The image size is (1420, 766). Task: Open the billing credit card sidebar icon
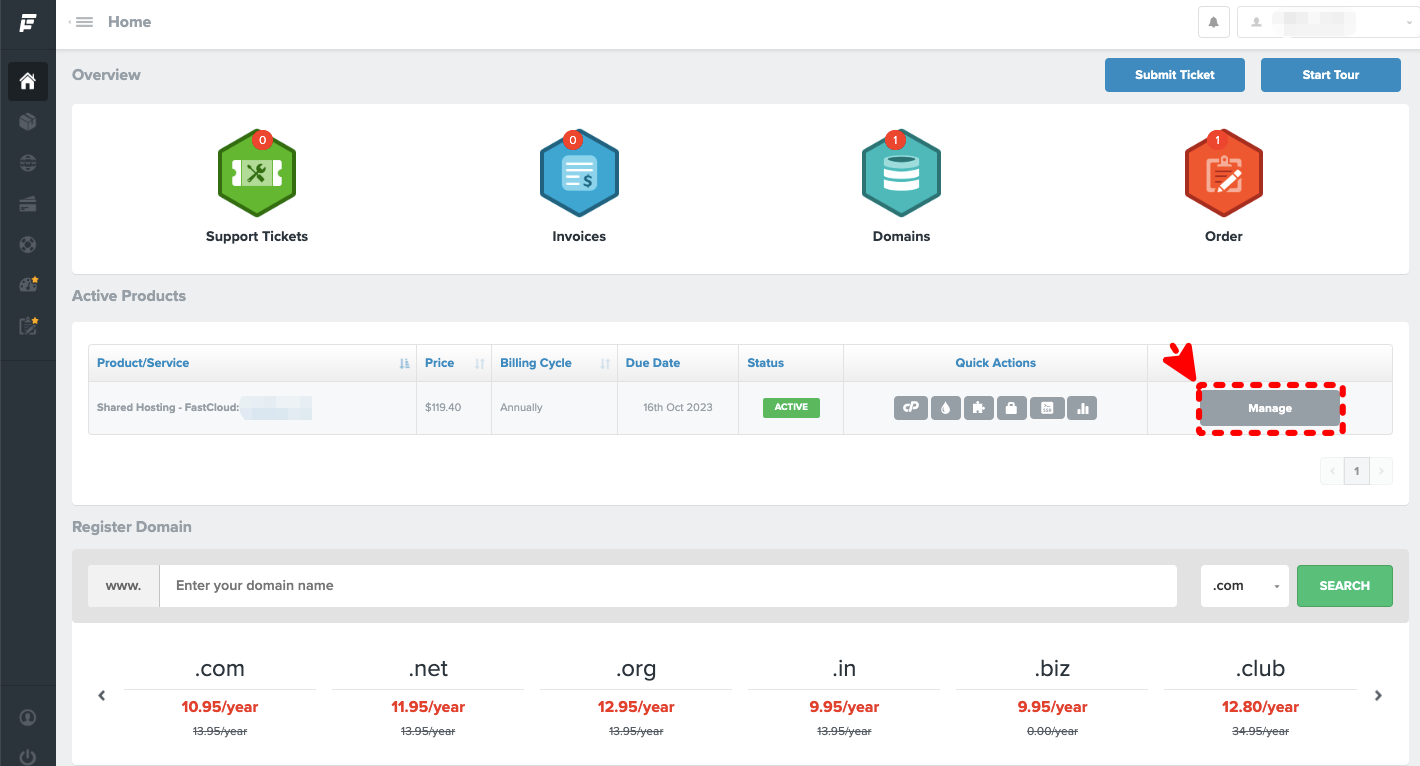[28, 204]
